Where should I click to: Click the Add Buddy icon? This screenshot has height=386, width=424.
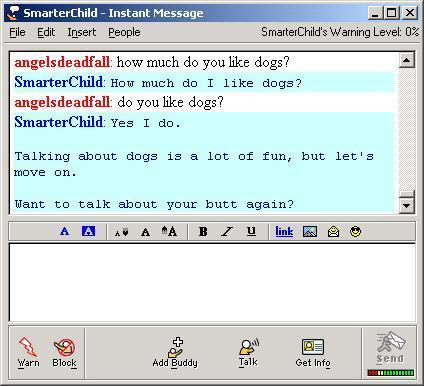point(175,352)
